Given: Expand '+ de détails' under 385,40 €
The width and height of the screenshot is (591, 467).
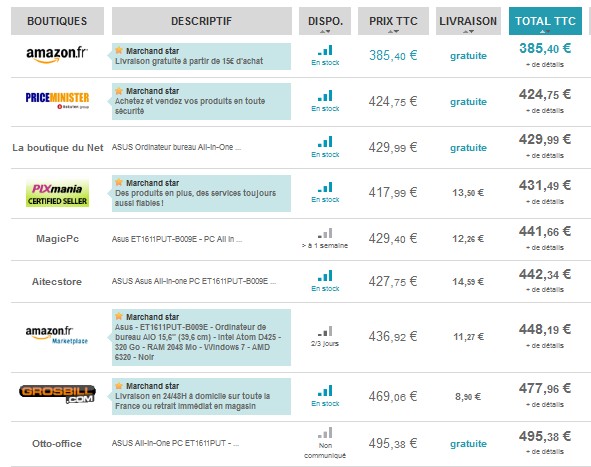Looking at the screenshot, I should (x=545, y=65).
